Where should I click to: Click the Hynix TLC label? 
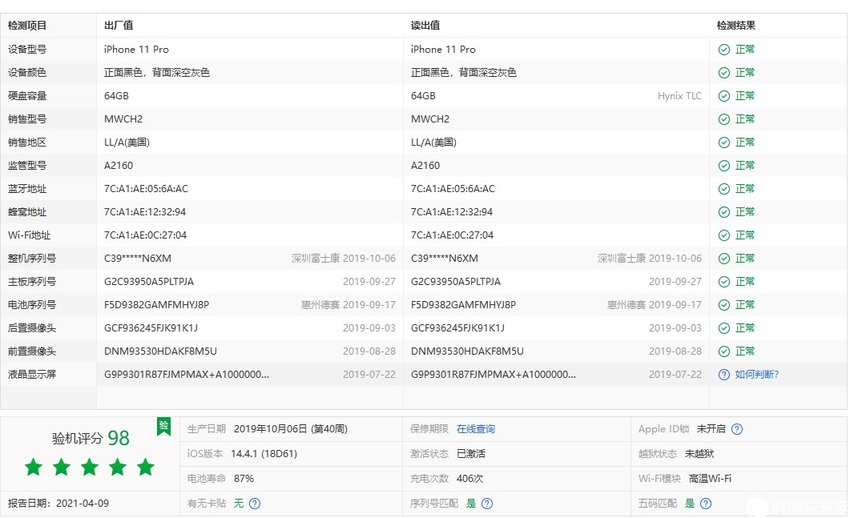tap(679, 96)
